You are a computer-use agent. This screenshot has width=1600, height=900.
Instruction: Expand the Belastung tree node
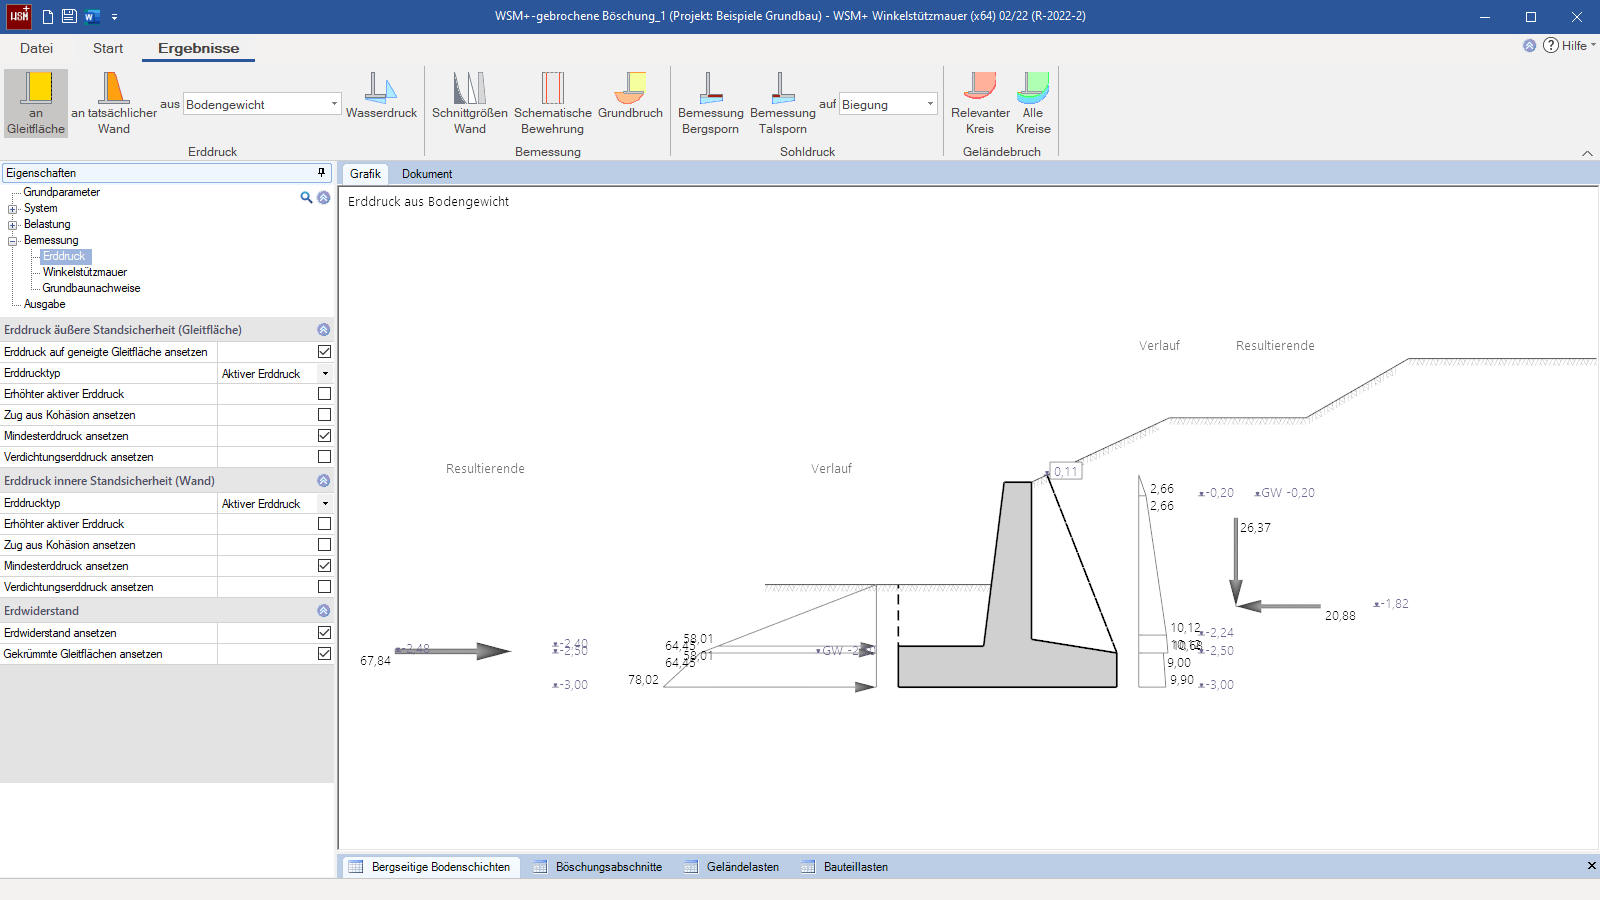[x=13, y=225]
